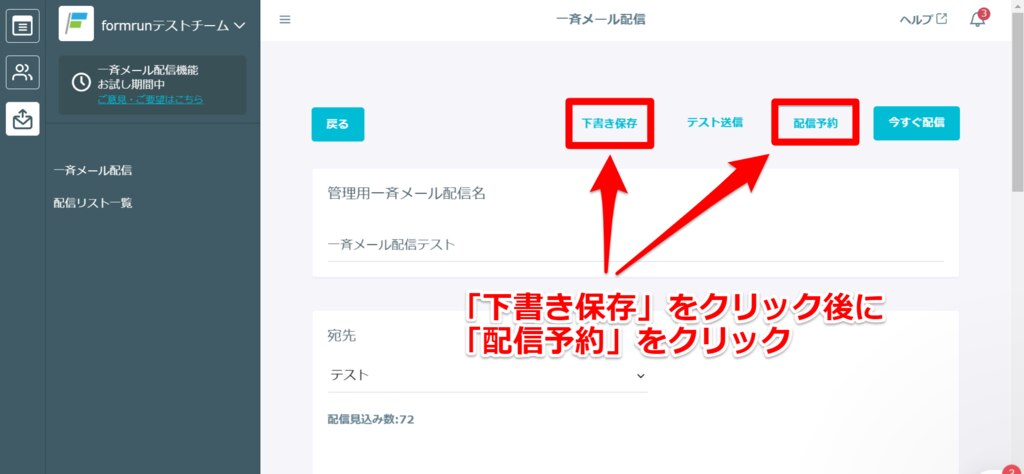Viewport: 1024px width, 474px height.
Task: Expand the formrunテストチーム team dropdown
Action: pyautogui.click(x=173, y=25)
